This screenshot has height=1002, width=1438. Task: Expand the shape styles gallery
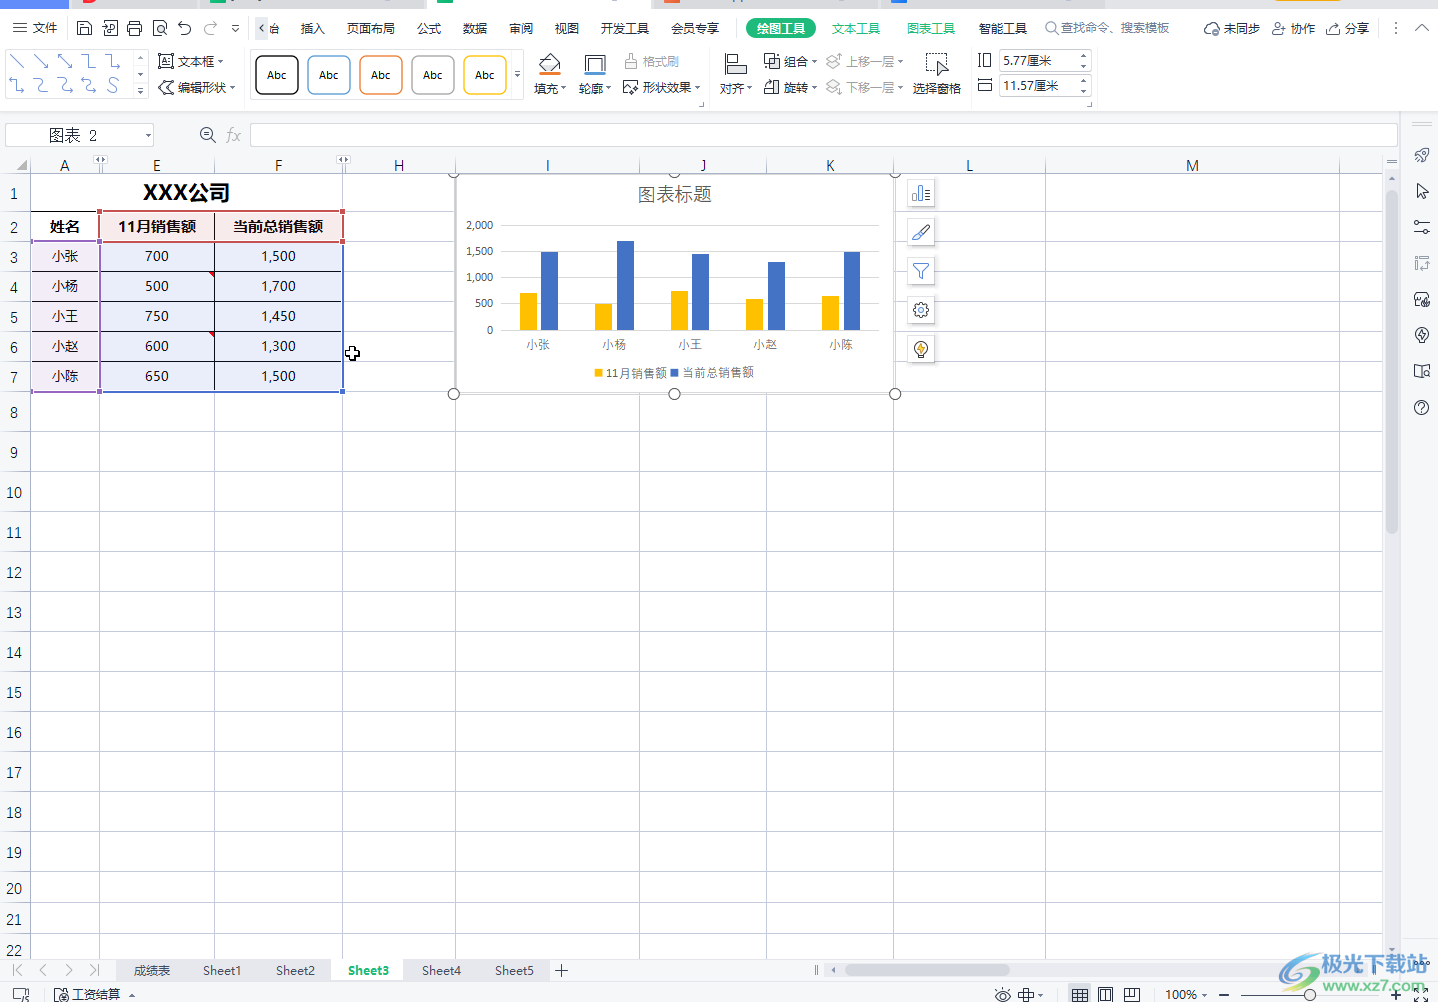click(517, 75)
